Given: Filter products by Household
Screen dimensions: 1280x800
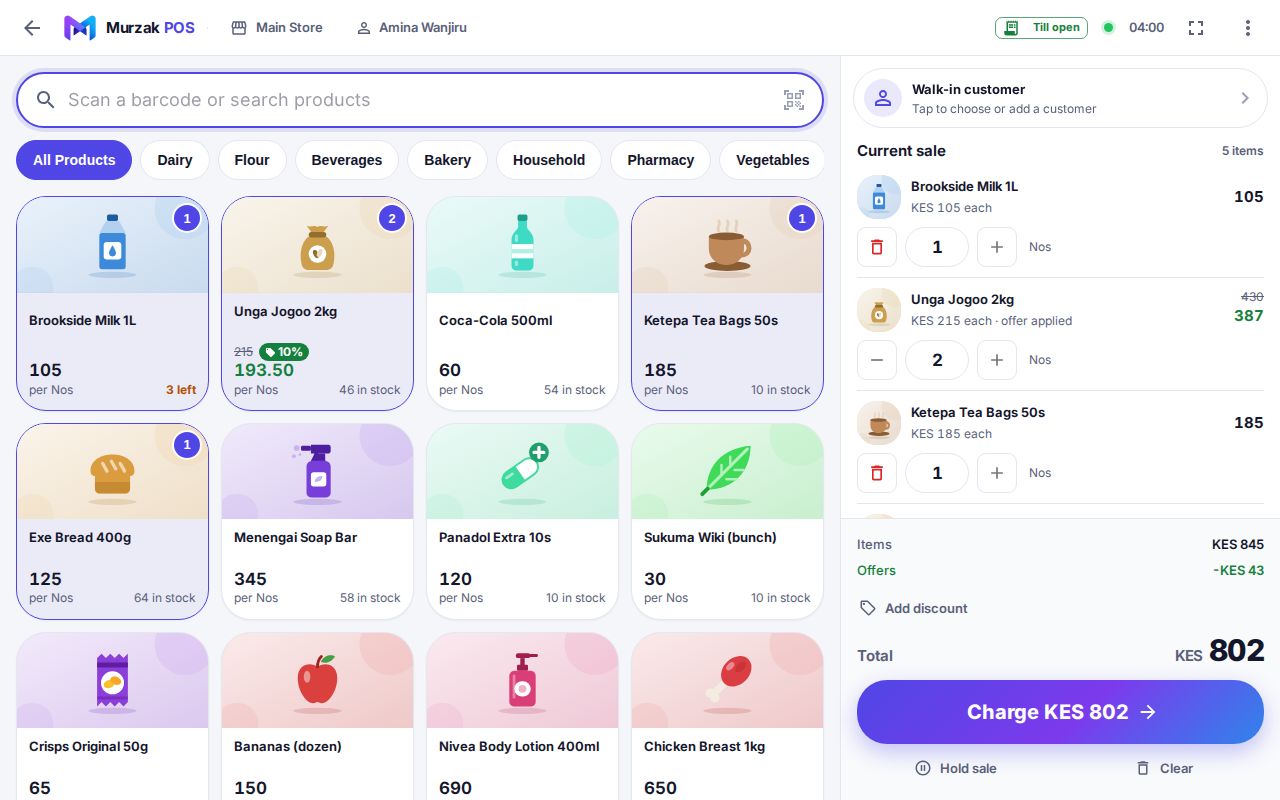Looking at the screenshot, I should click(x=549, y=160).
